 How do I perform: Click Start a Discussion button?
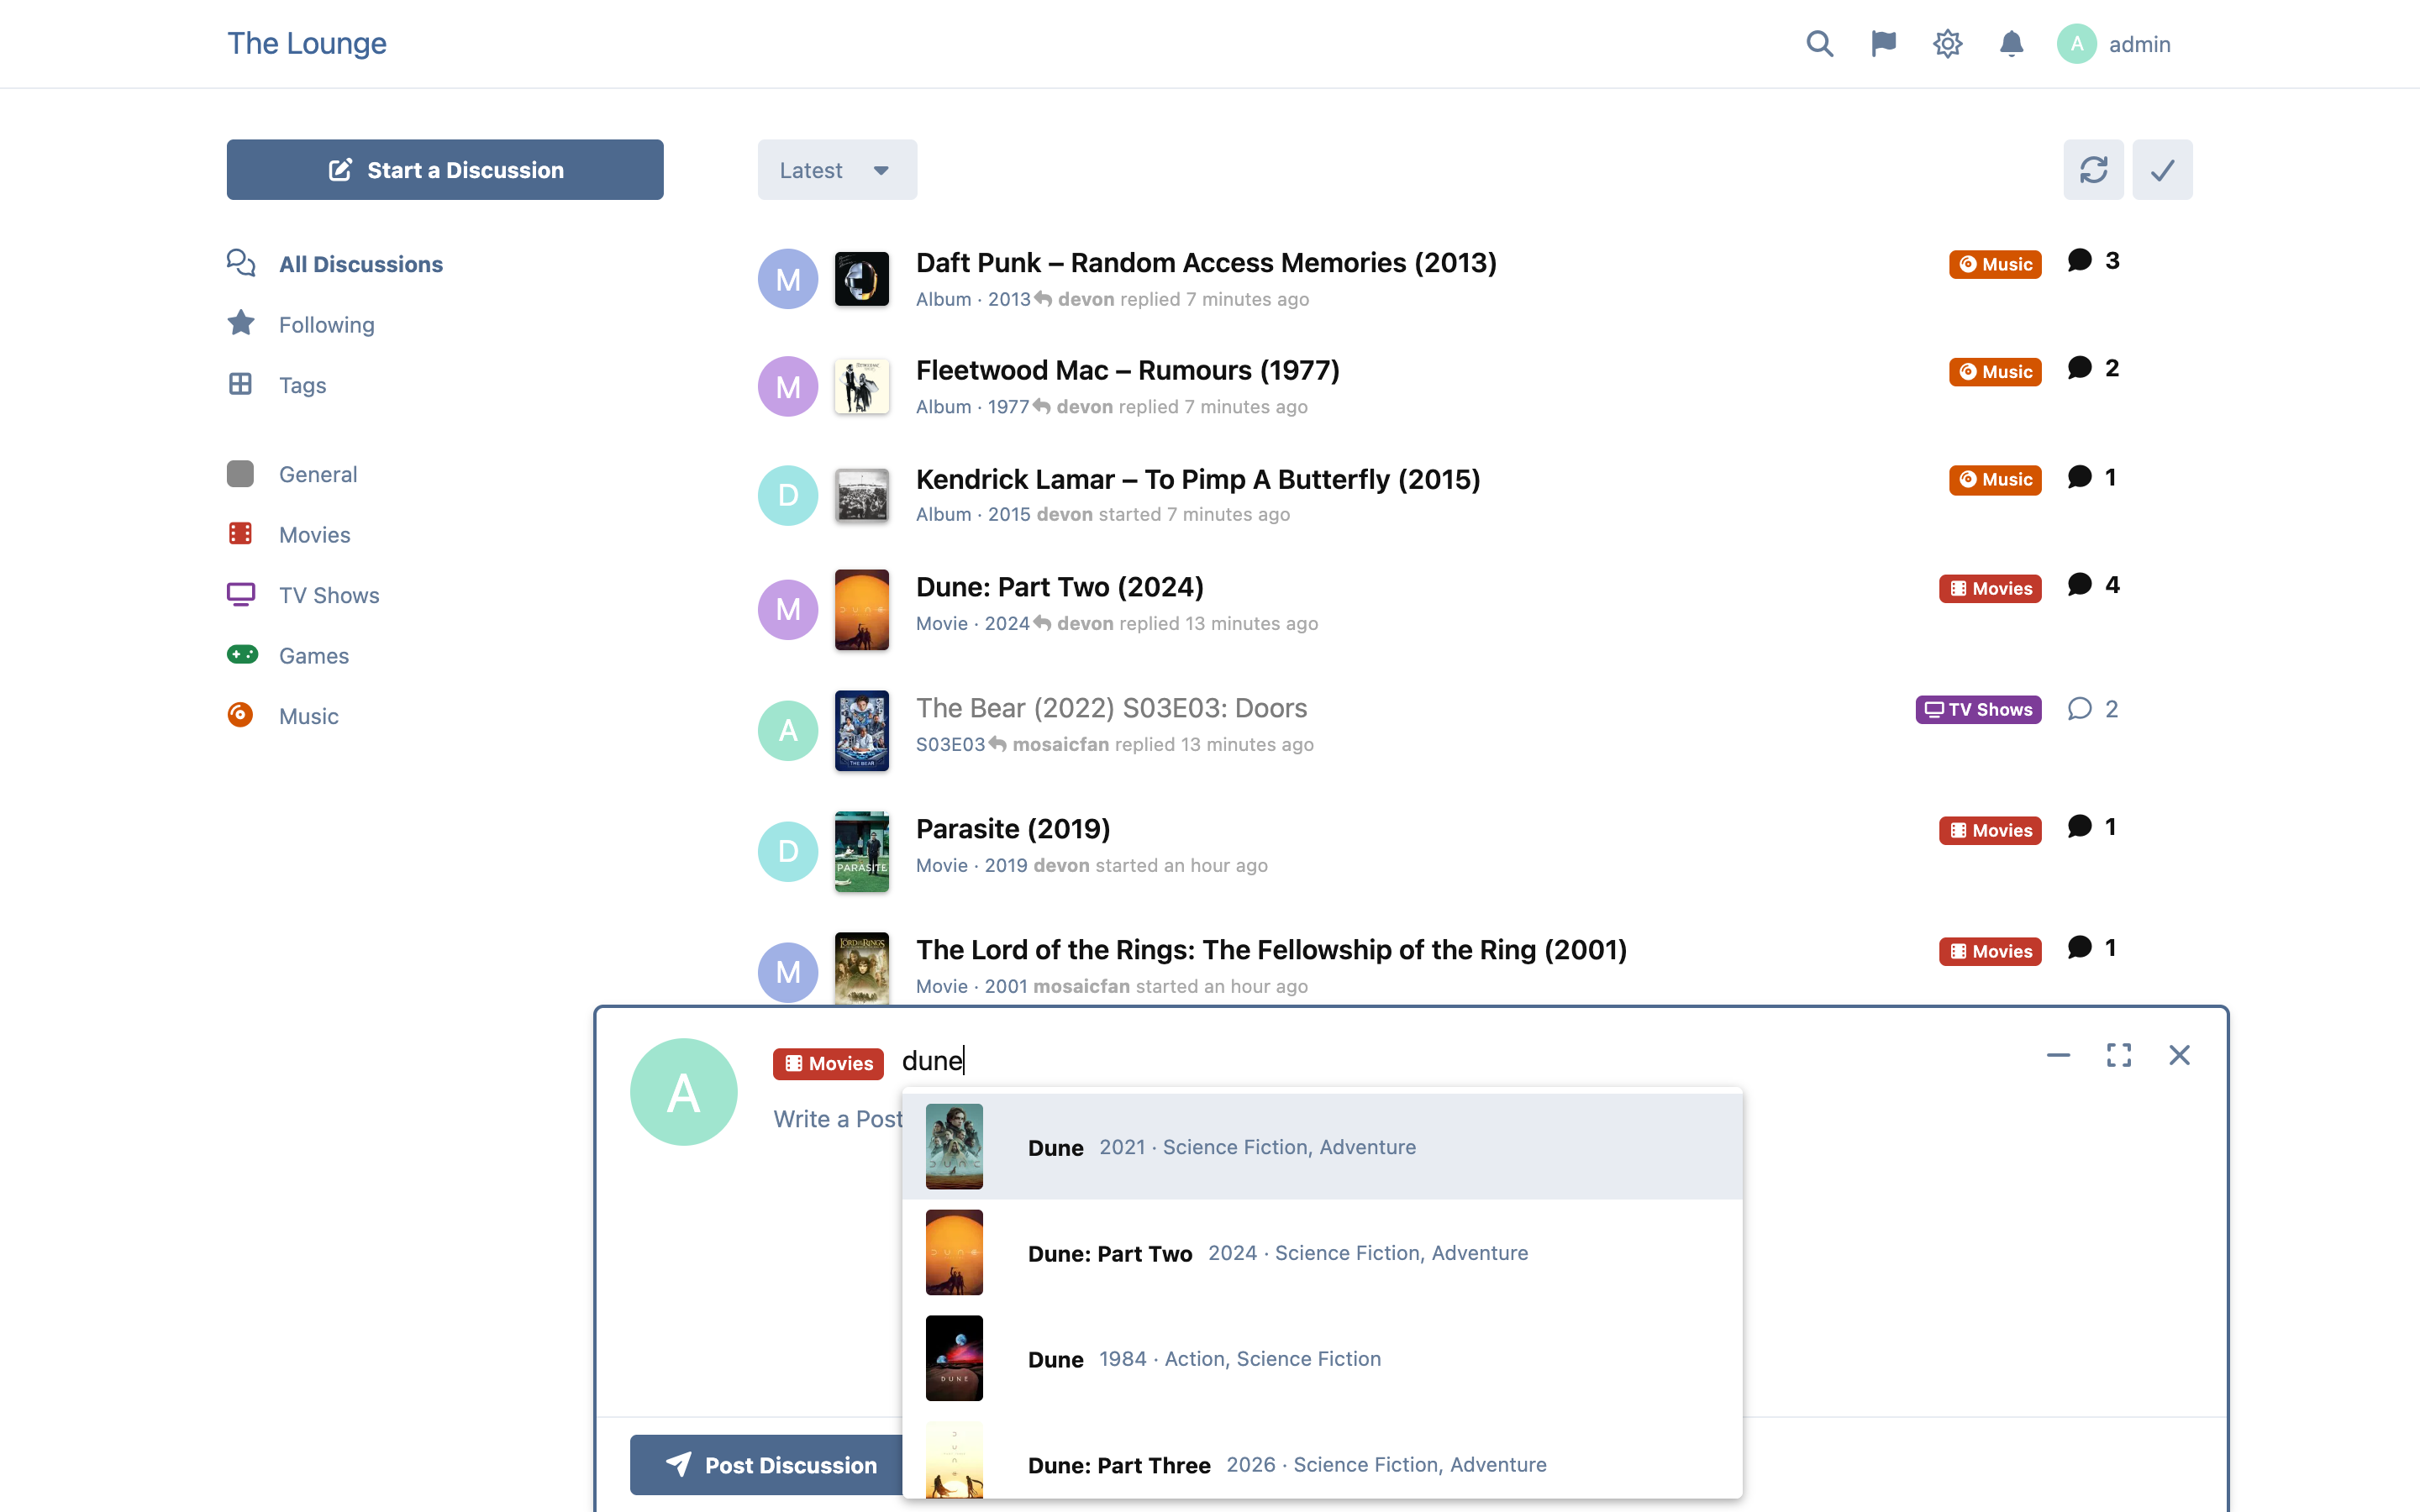click(x=445, y=170)
